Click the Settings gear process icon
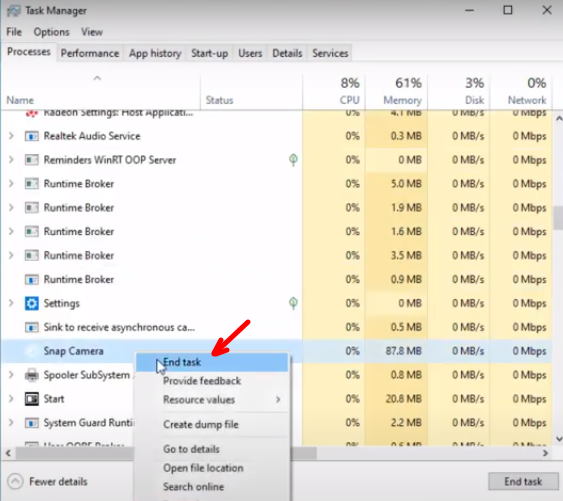The image size is (563, 501). pos(32,303)
